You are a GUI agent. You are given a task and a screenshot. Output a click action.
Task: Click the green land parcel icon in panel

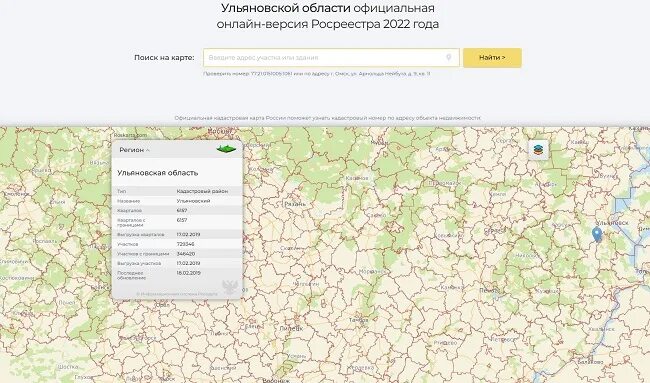[x=226, y=149]
